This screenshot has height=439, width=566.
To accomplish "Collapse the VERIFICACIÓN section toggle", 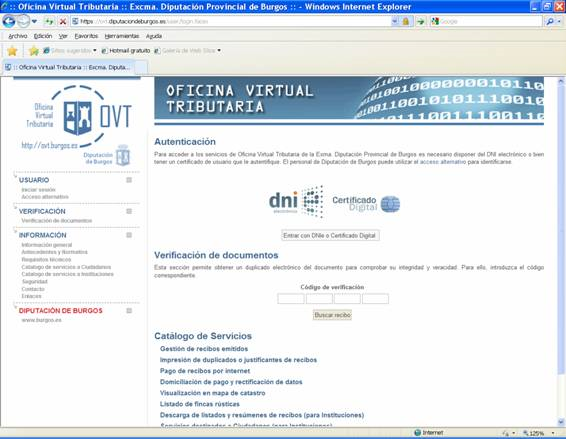I will [x=129, y=211].
